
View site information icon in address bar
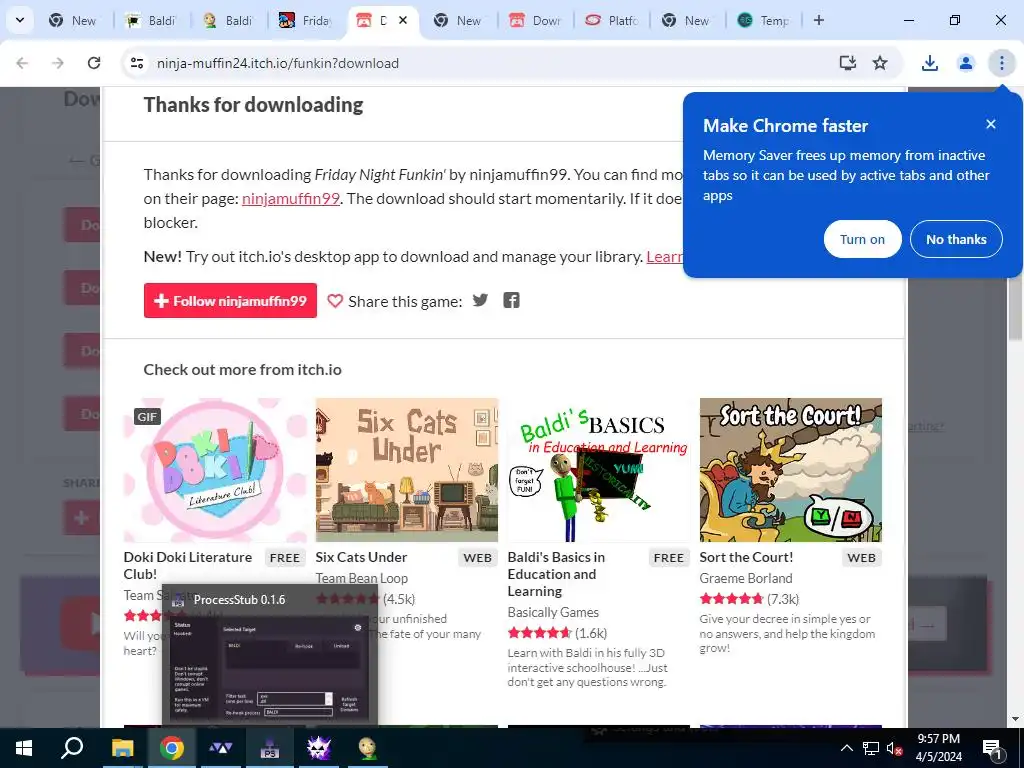click(137, 63)
